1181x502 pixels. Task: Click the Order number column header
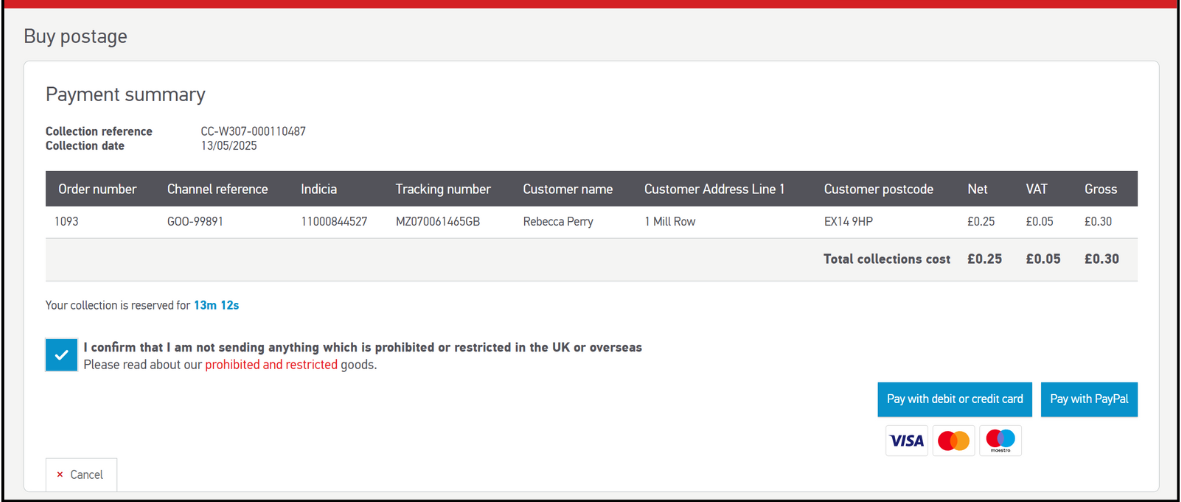point(97,189)
